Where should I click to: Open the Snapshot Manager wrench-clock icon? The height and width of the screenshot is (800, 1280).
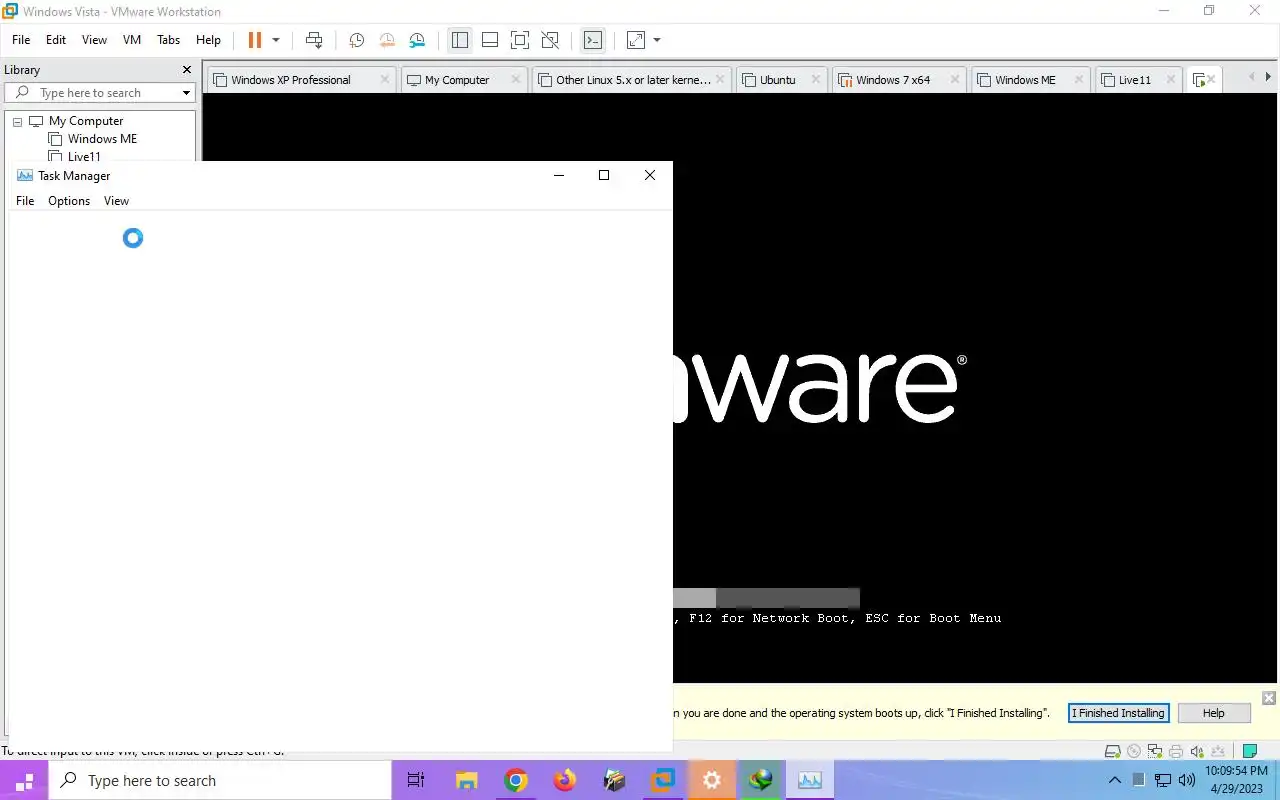pos(418,40)
